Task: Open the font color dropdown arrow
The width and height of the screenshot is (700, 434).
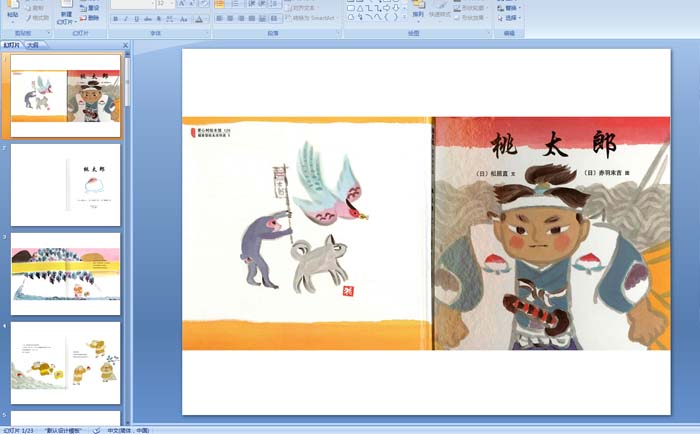Action: coord(206,19)
